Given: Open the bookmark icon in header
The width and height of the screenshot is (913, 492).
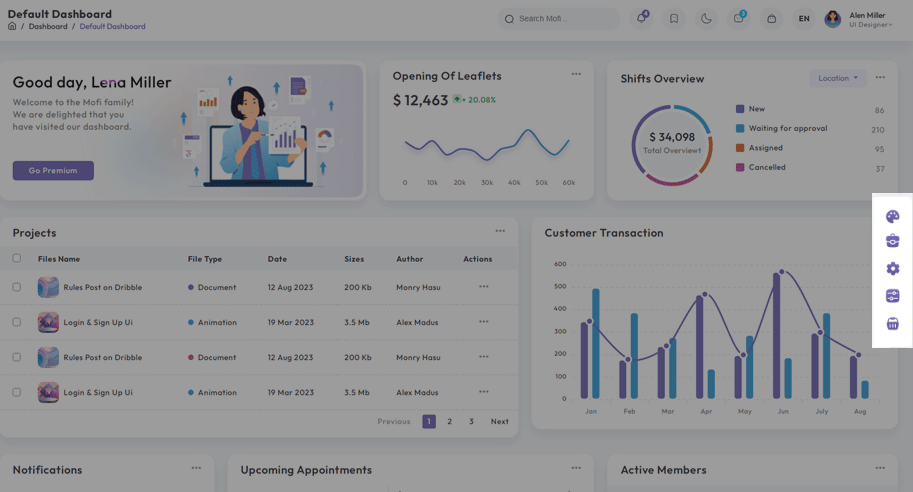Looking at the screenshot, I should [x=674, y=18].
